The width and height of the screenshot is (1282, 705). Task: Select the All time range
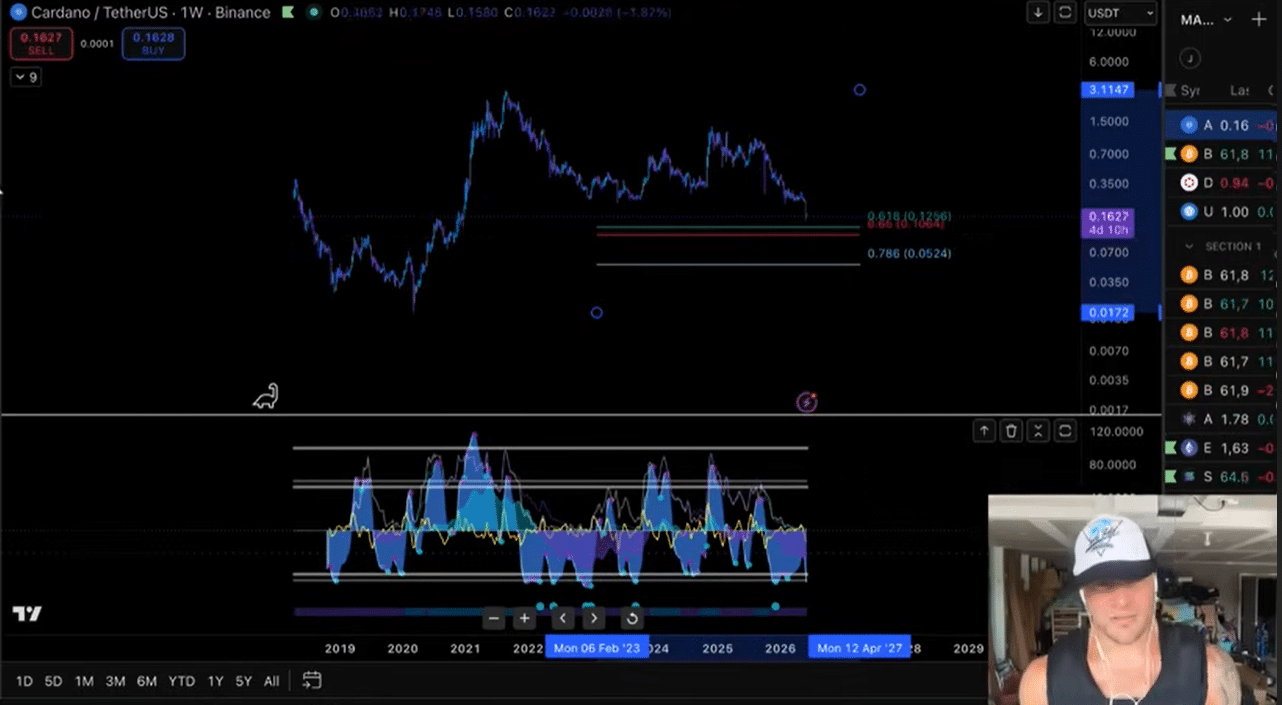coord(271,681)
